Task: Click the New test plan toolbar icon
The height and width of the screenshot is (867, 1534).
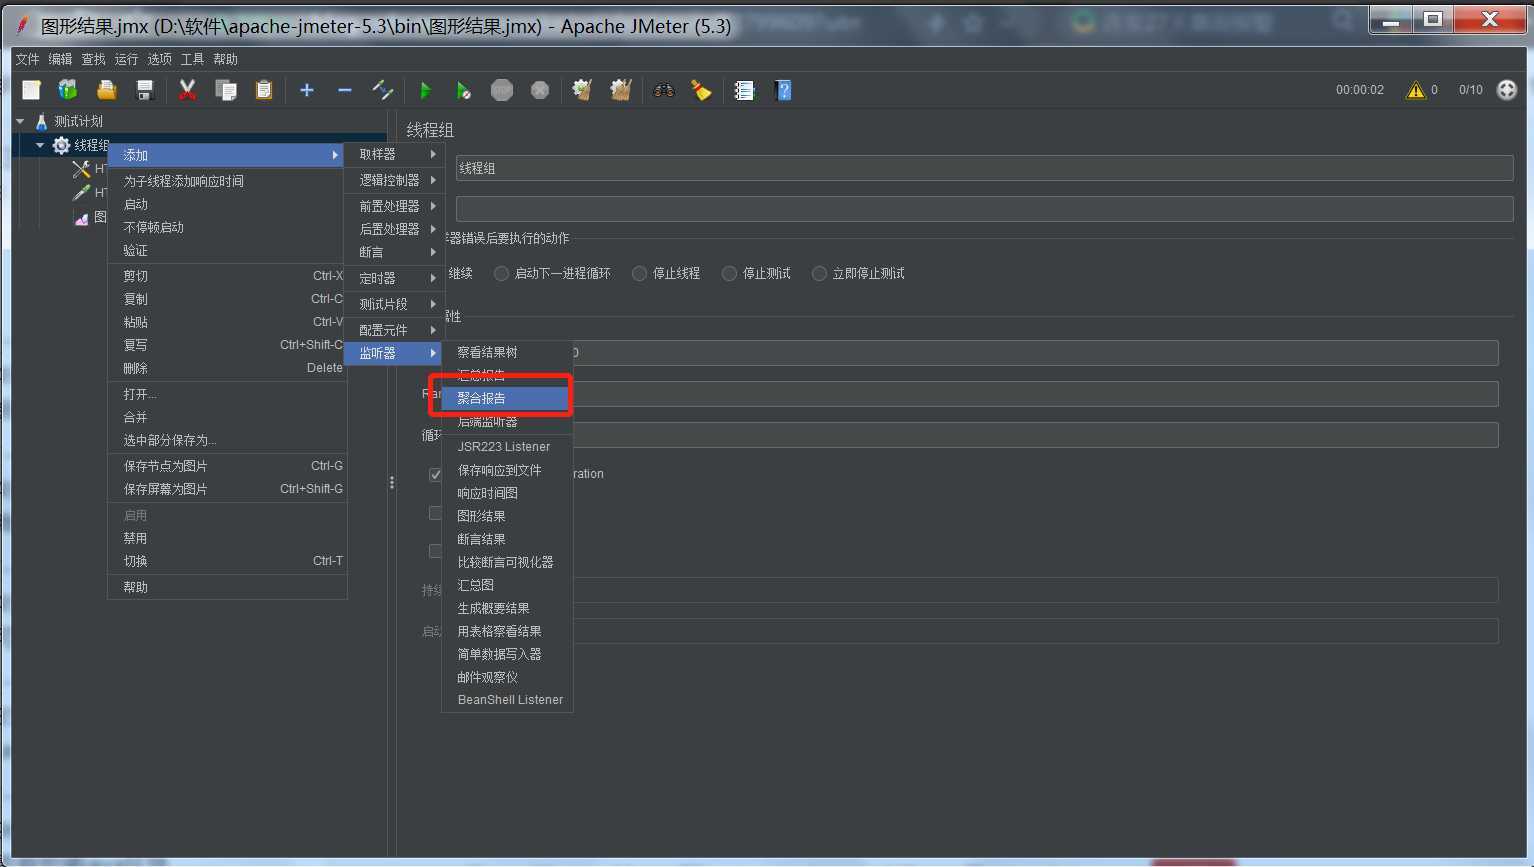Action: coord(31,90)
